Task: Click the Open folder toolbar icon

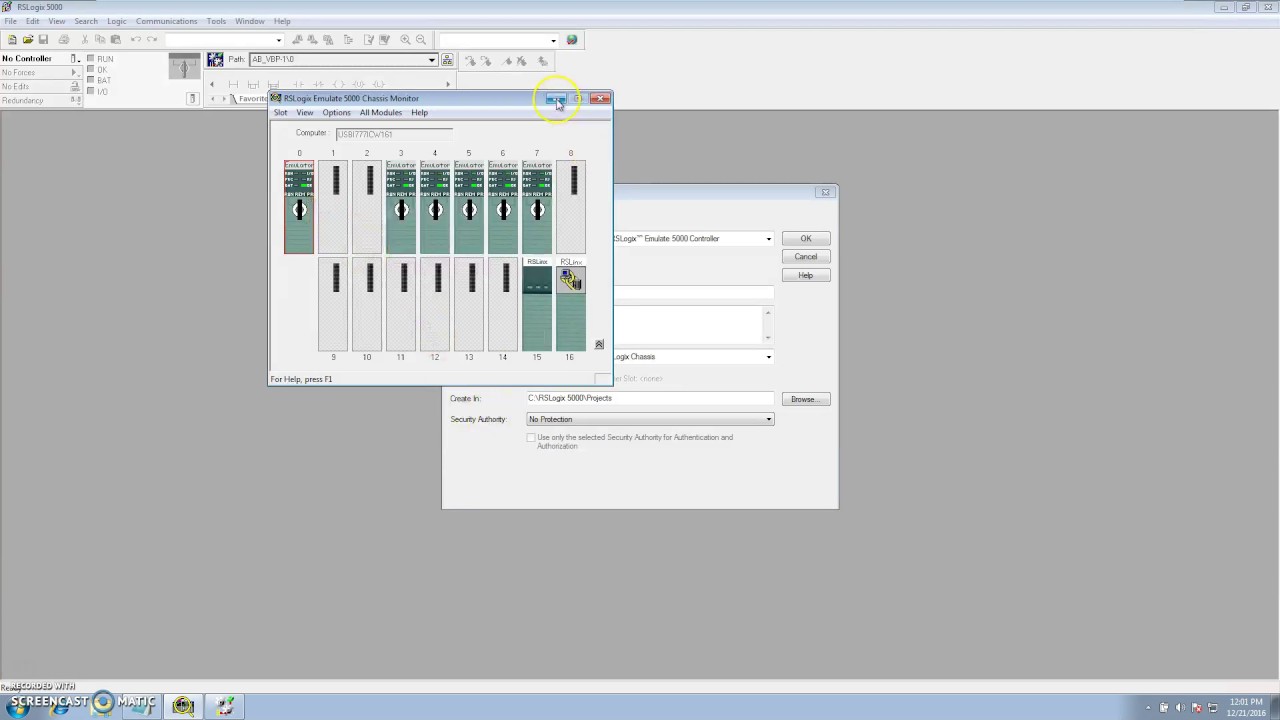Action: 28,40
